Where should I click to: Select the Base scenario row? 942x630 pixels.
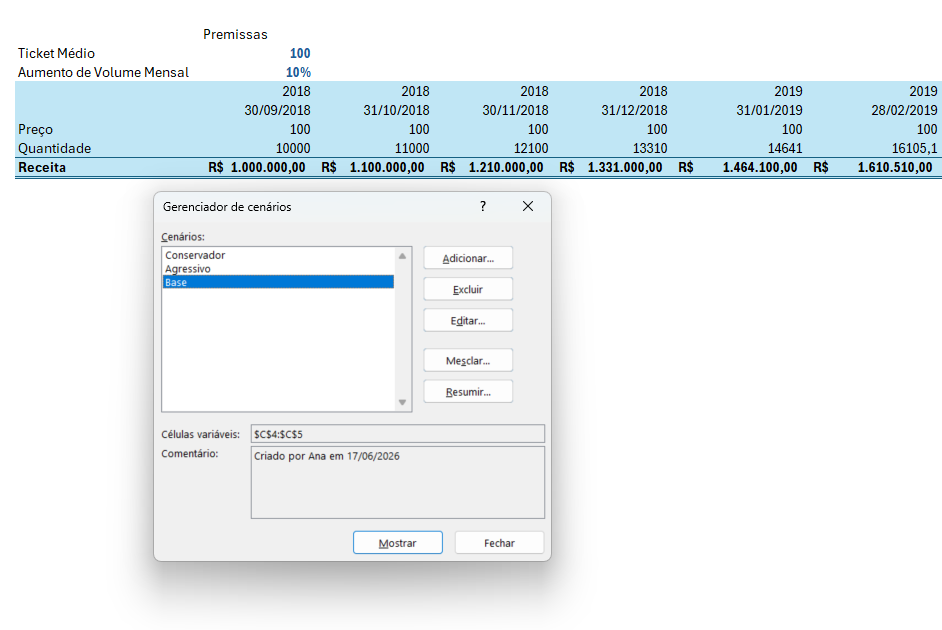278,282
